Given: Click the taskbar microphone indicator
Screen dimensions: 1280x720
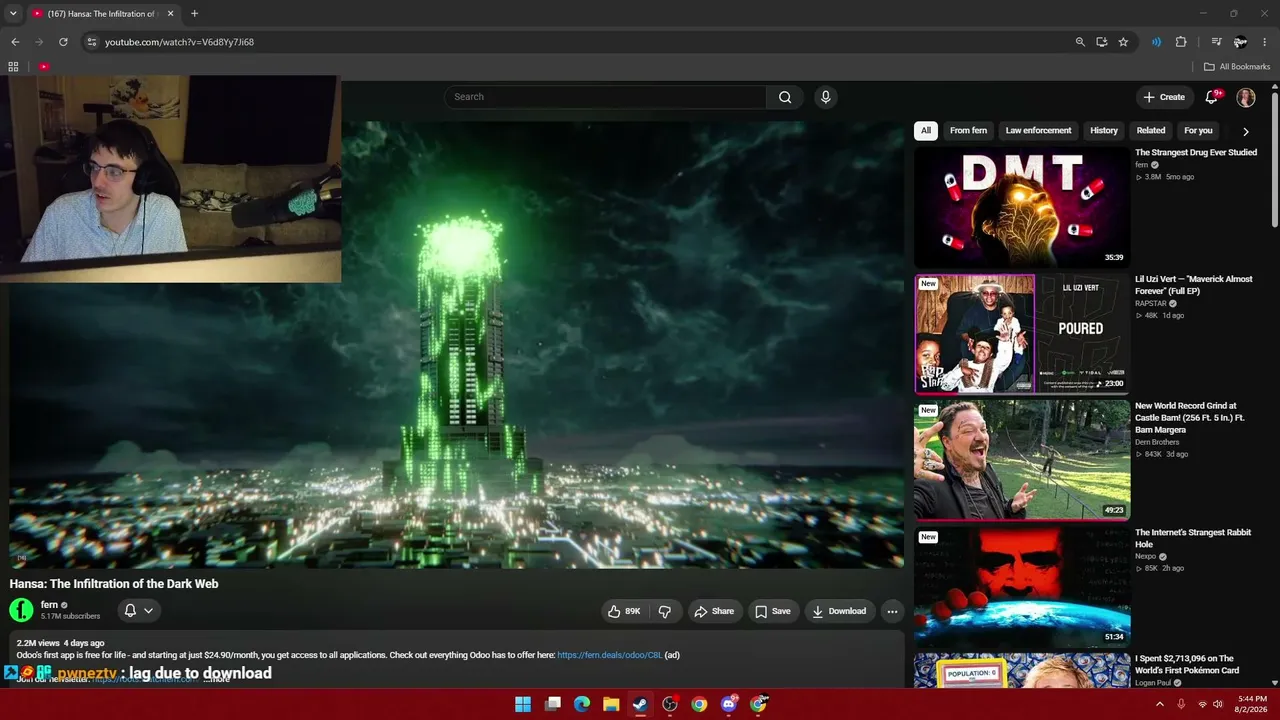Looking at the screenshot, I should pos(1181,704).
